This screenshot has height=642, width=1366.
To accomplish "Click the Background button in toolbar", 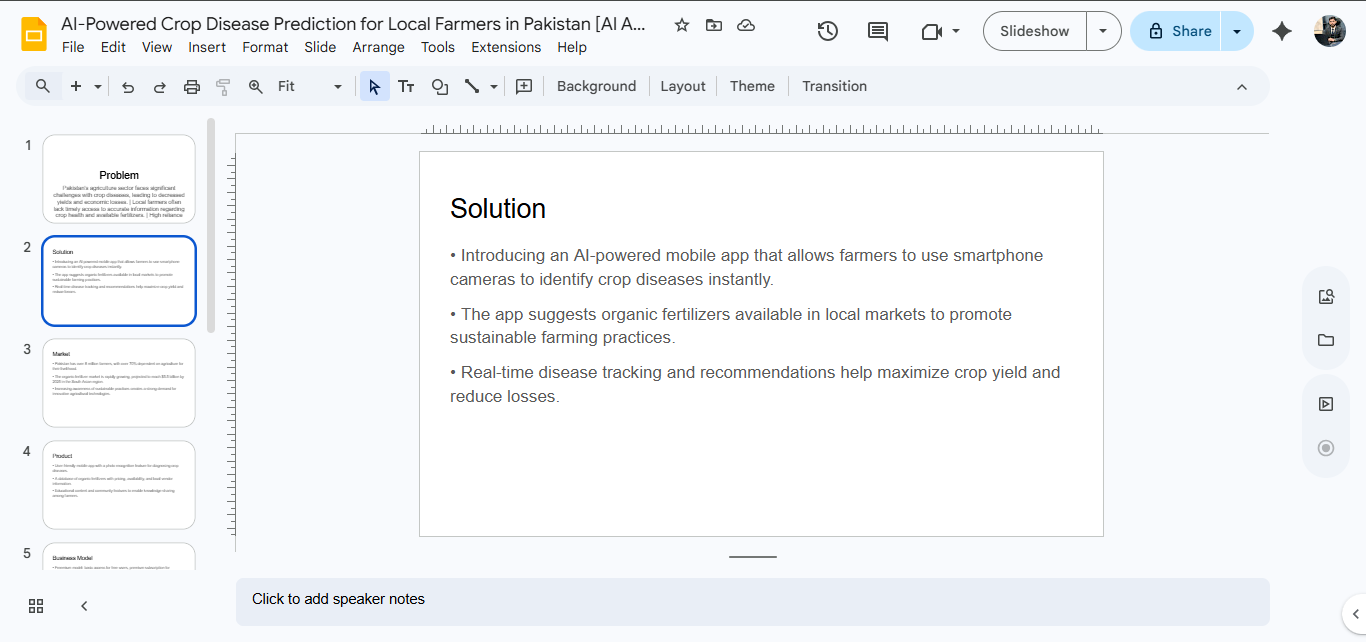I will [x=596, y=87].
